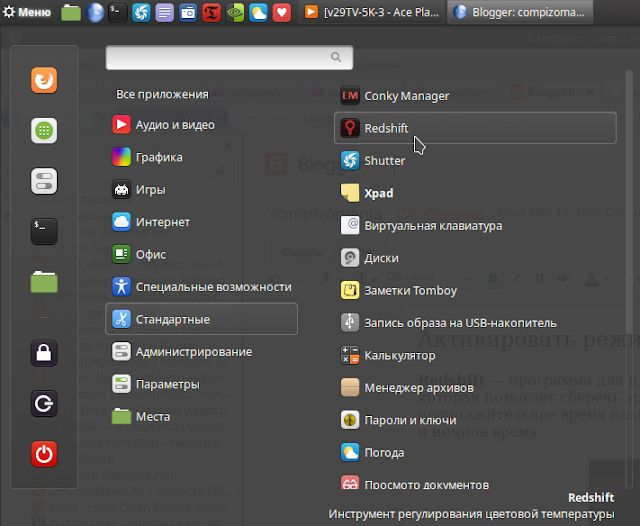Select the Стандартные category
Screen dimensions: 640x526
pos(202,319)
